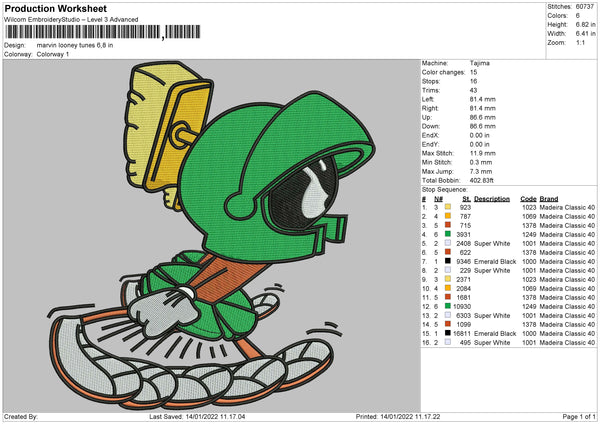The image size is (600, 424).
Task: Click the 'Brand' column header
Action: [549, 199]
